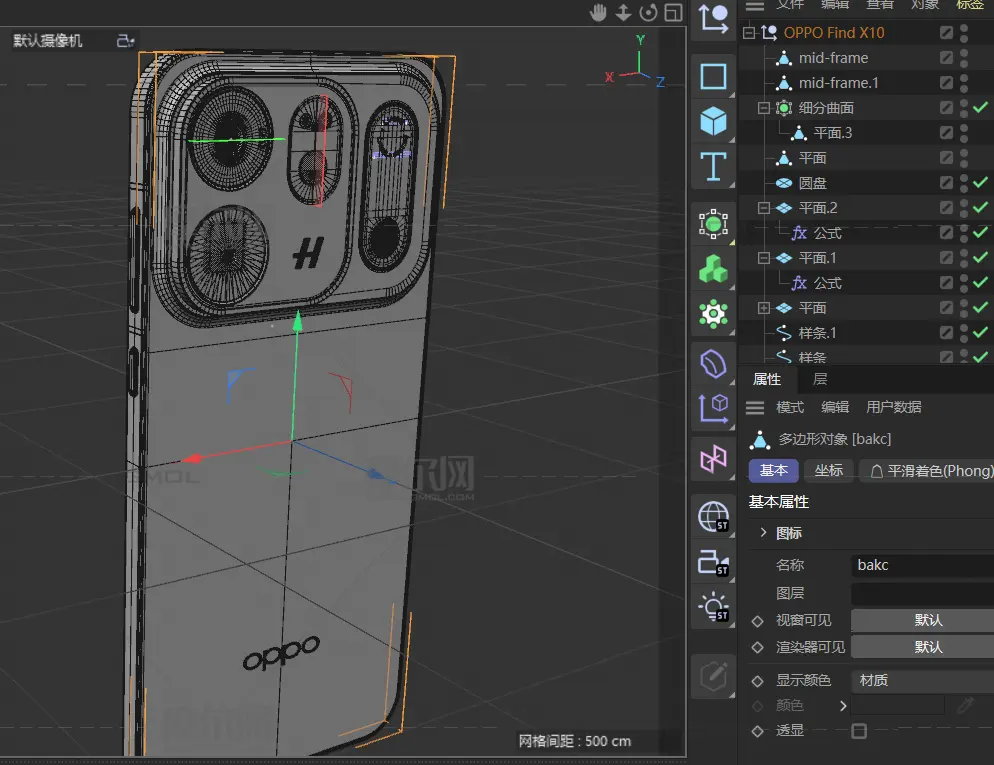Toggle the green check for 平面.2
994x765 pixels.
pyautogui.click(x=980, y=207)
